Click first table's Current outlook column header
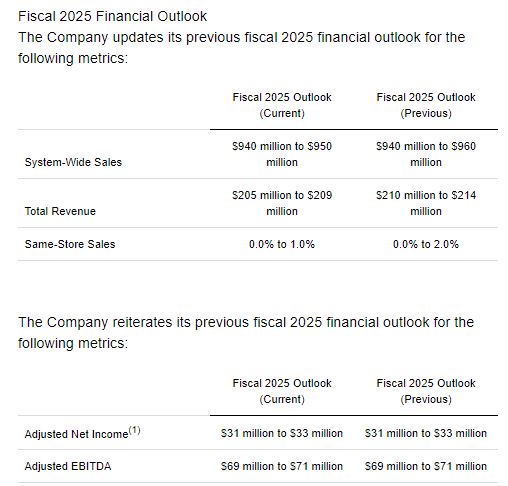 282,105
